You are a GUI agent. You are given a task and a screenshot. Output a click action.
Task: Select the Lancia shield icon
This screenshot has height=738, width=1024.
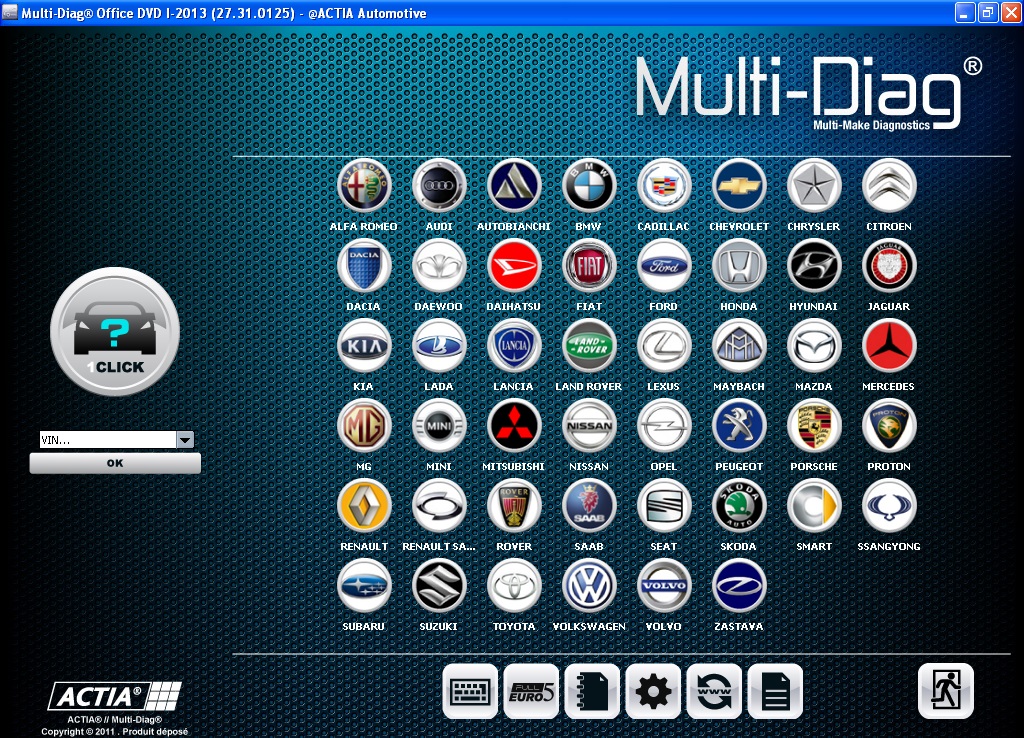click(514, 346)
